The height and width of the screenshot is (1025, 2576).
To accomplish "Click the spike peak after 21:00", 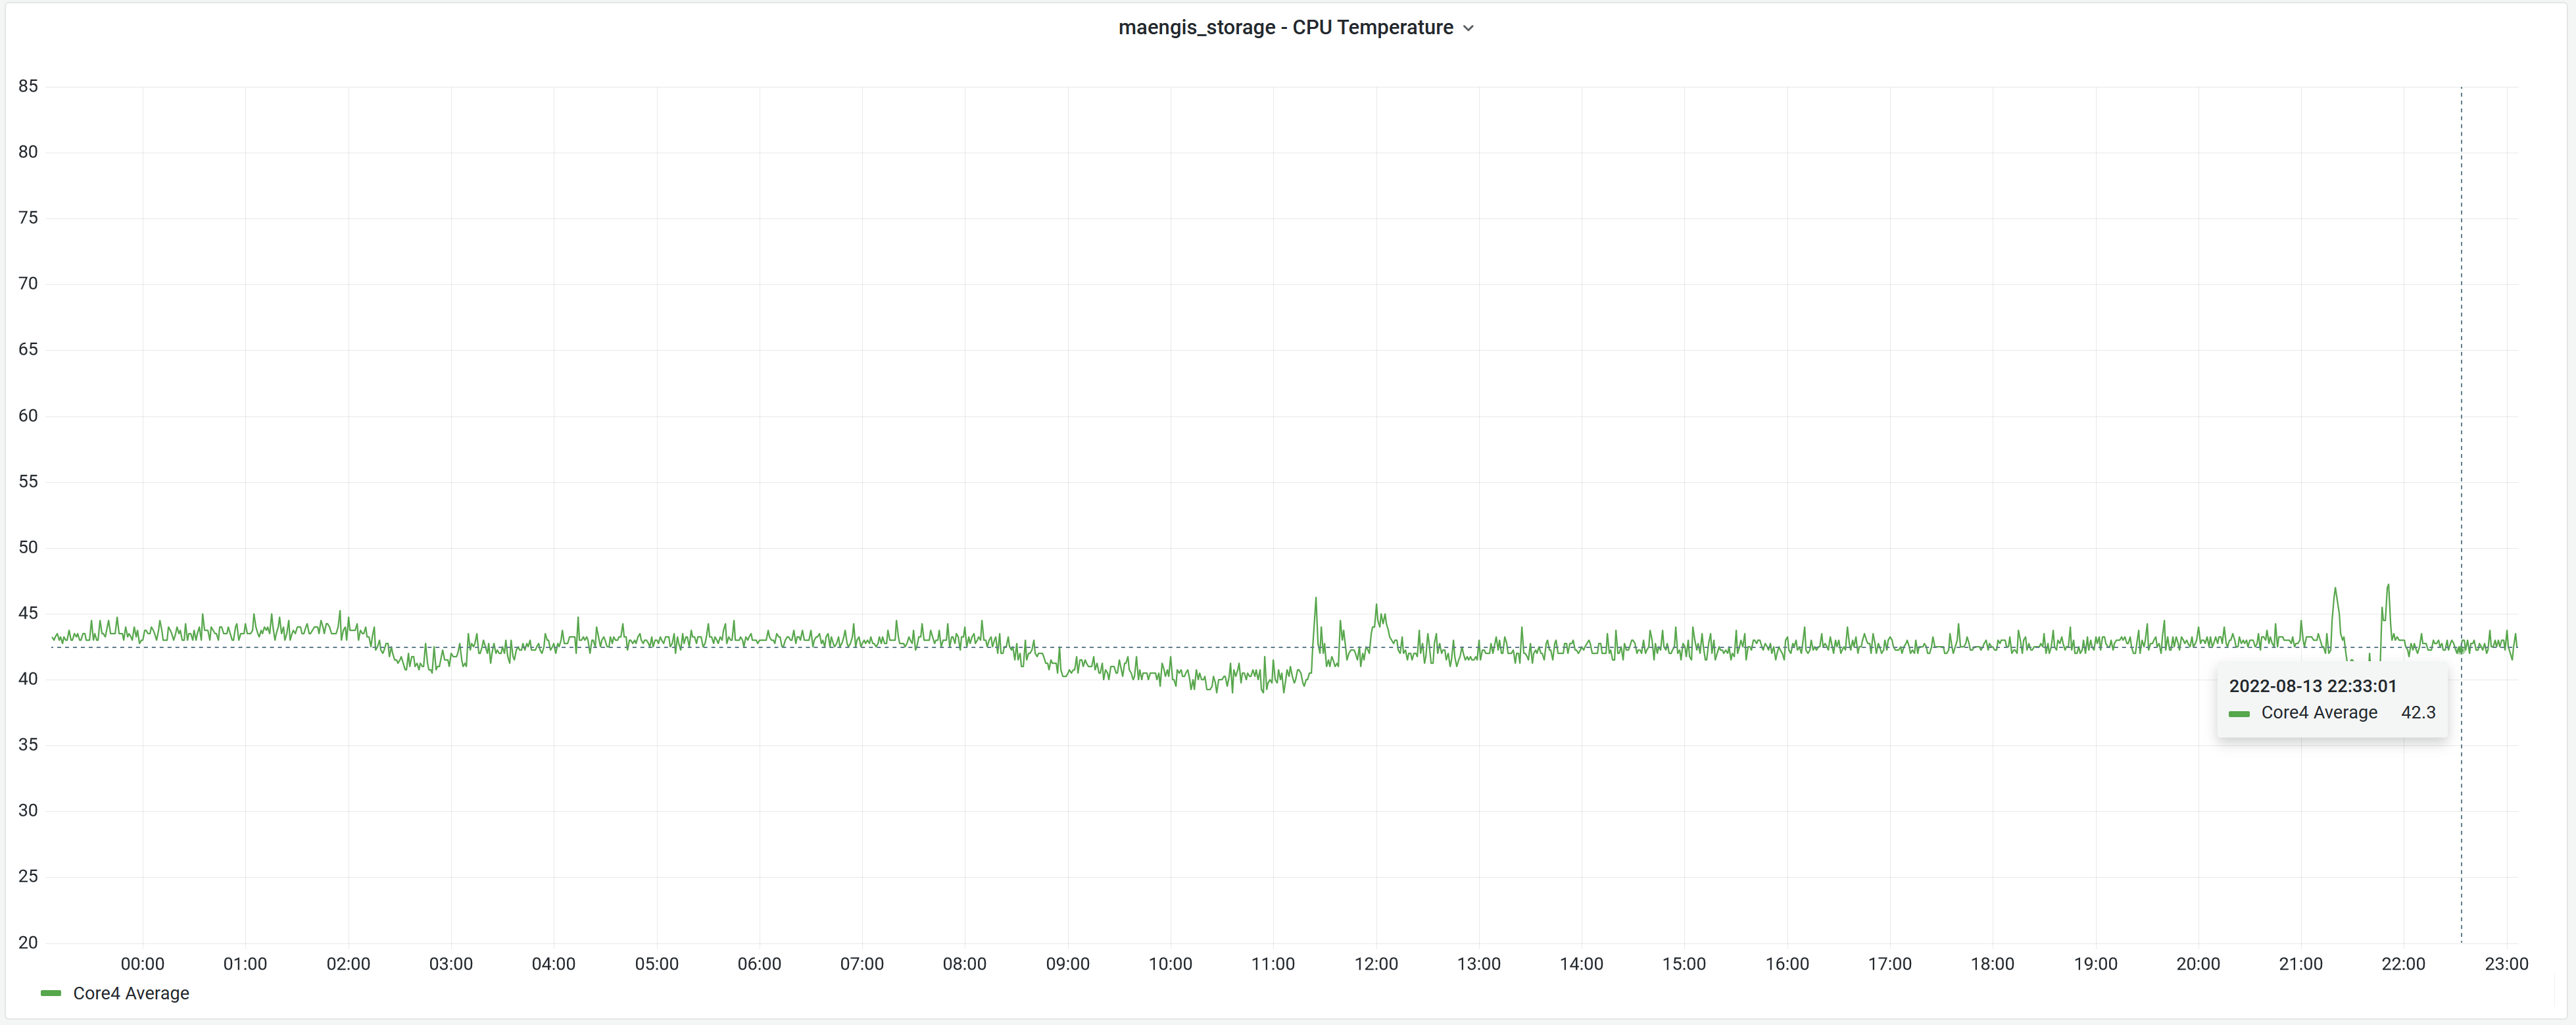I will click(x=2335, y=589).
